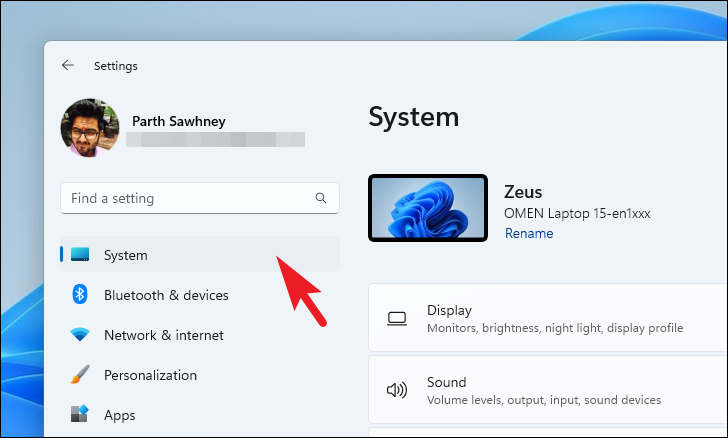Click the Wi-Fi network icon in sidebar

click(80, 334)
